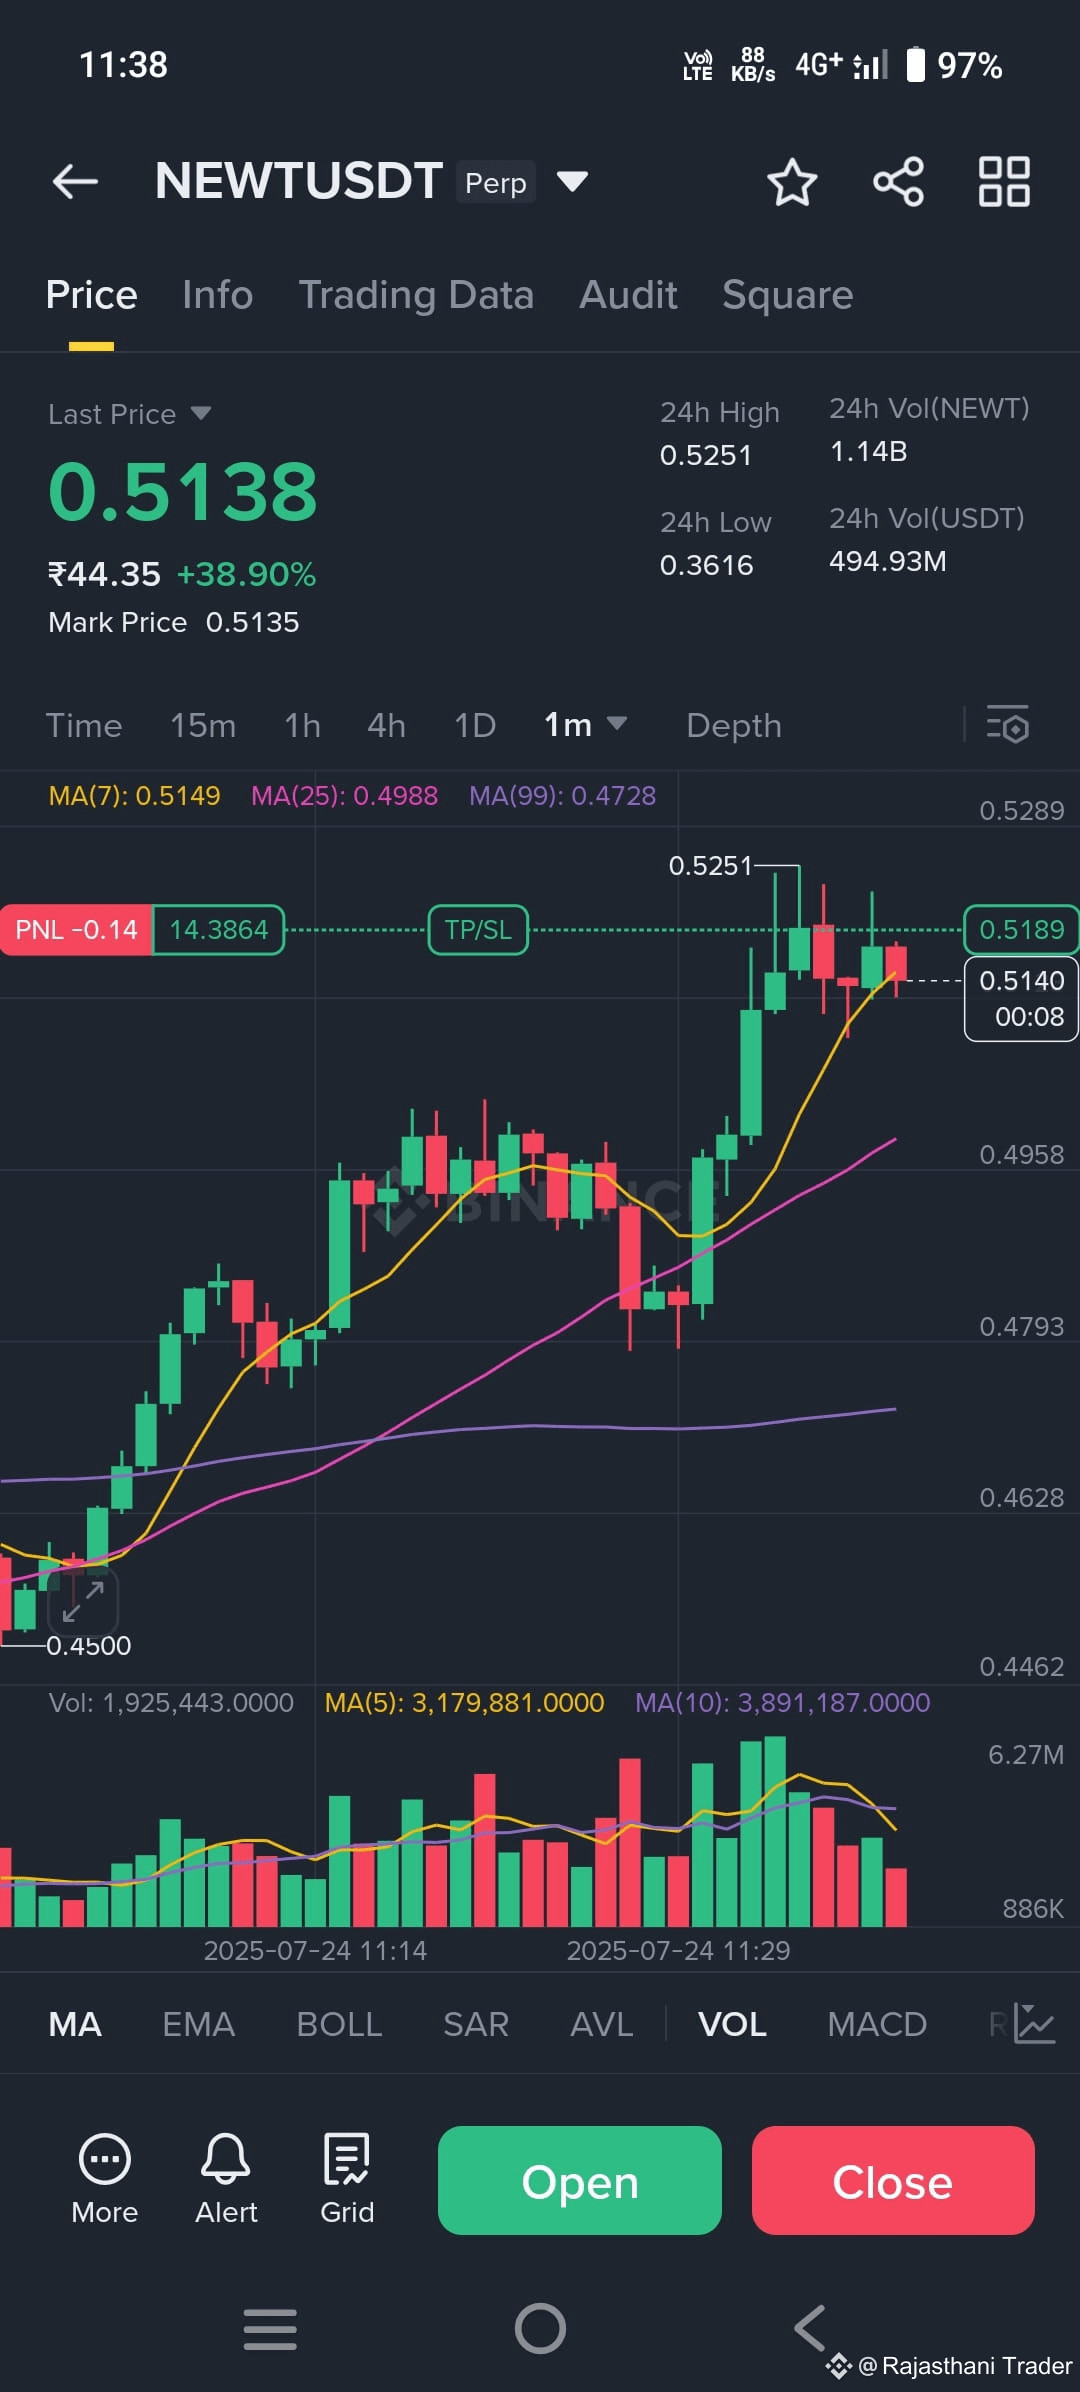1080x2392 pixels.
Task: Toggle the BOLL indicator
Action: (x=339, y=2024)
